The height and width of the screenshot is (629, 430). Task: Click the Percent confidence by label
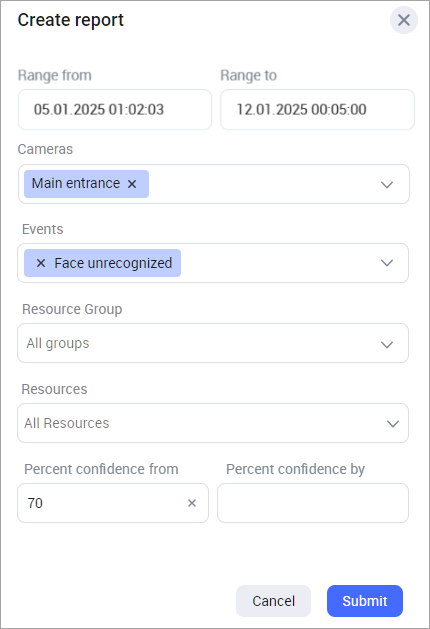click(295, 469)
